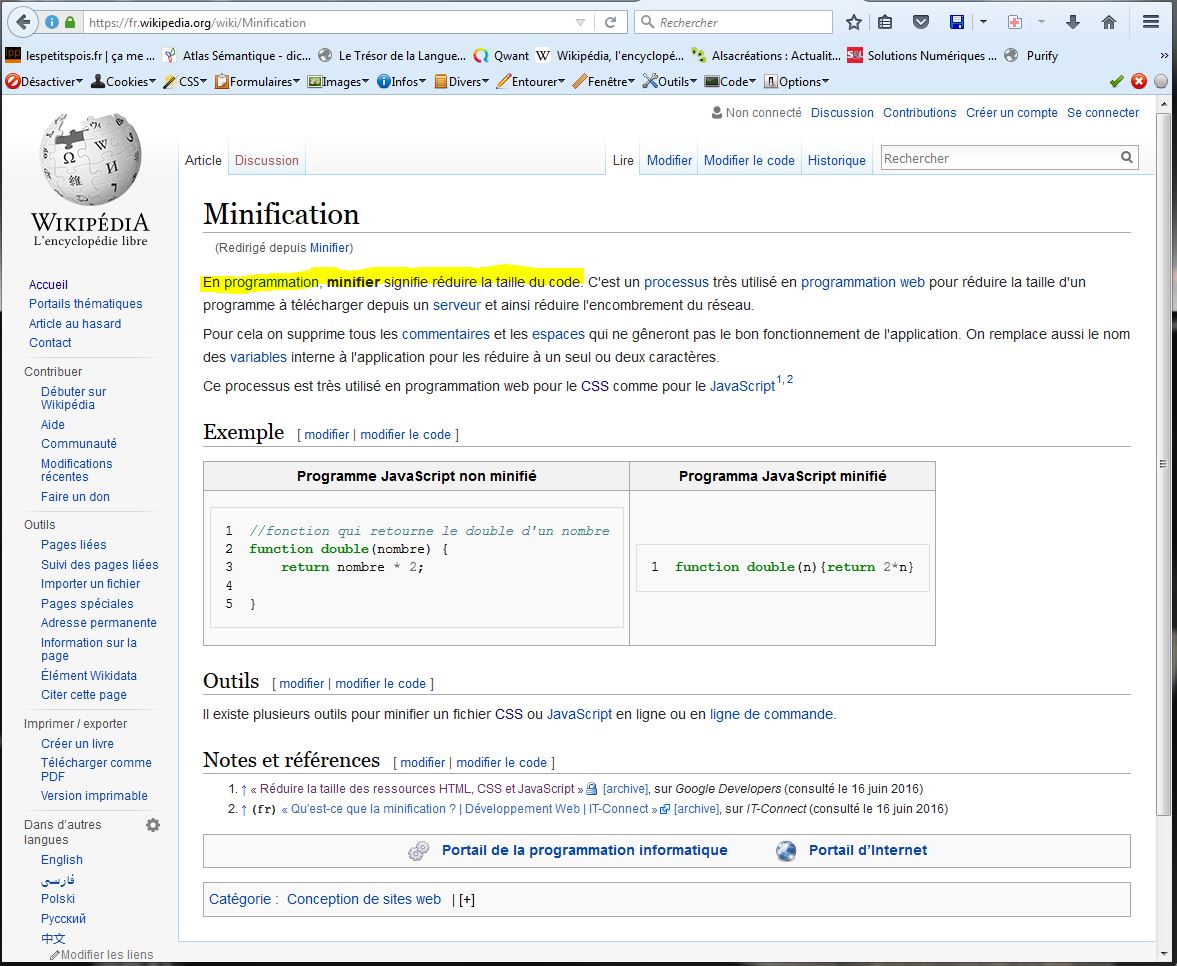Click the reload page icon
This screenshot has width=1177, height=966.
pos(610,22)
